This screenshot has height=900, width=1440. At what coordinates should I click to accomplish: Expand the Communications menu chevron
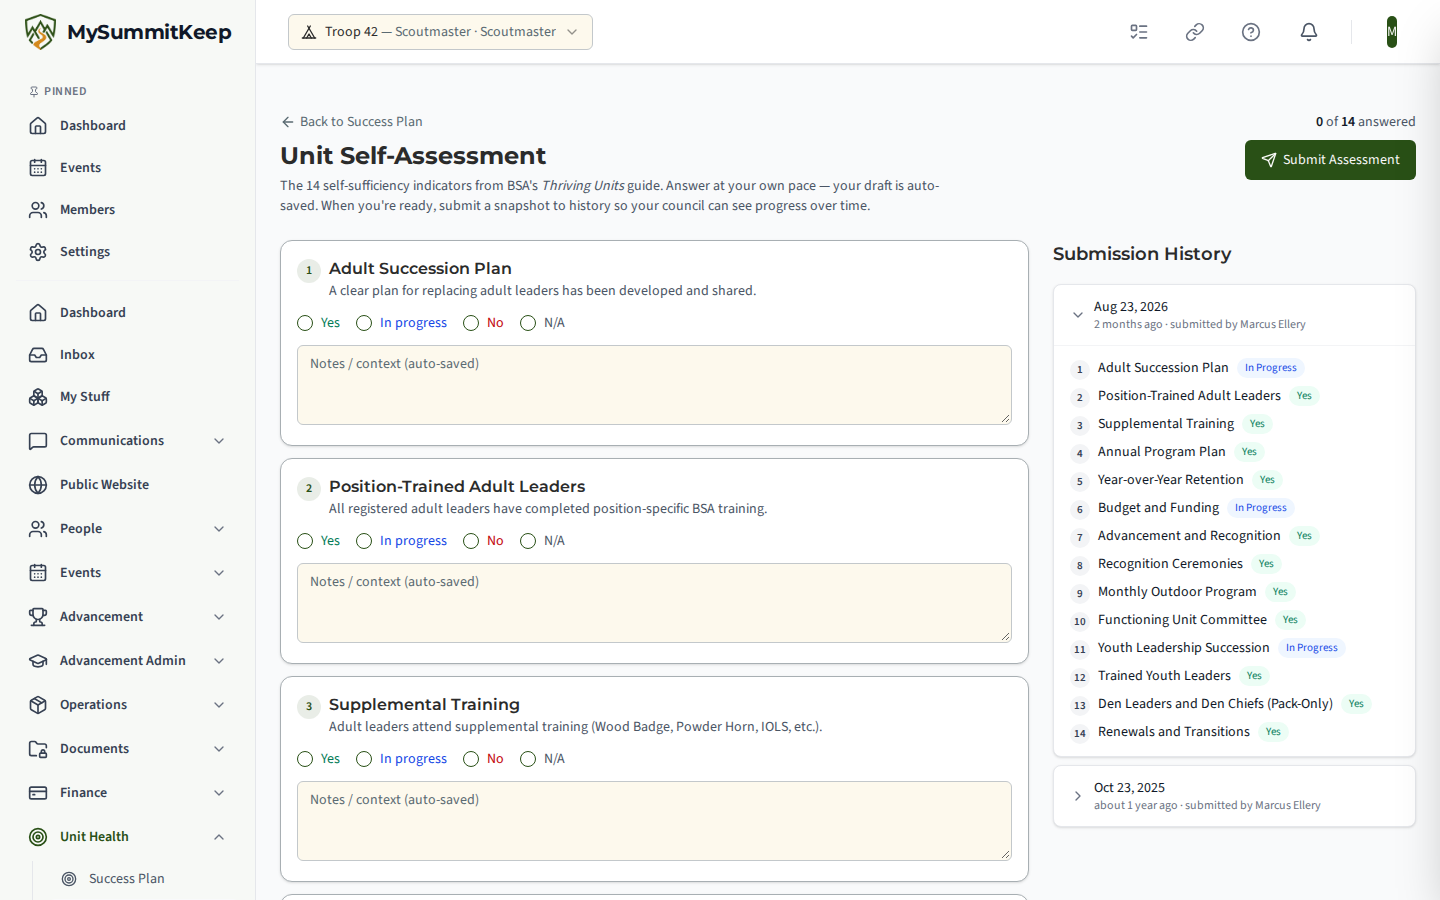(219, 440)
